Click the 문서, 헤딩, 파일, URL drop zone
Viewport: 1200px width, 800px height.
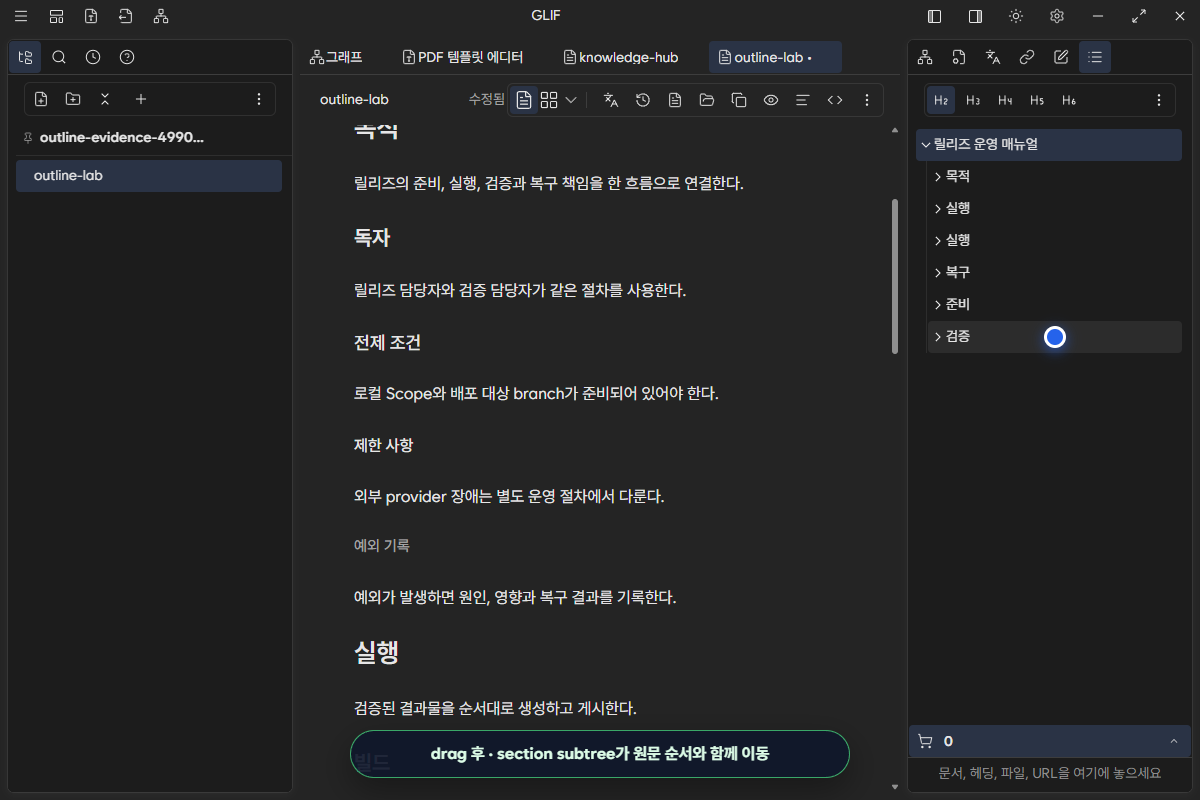pos(1049,773)
